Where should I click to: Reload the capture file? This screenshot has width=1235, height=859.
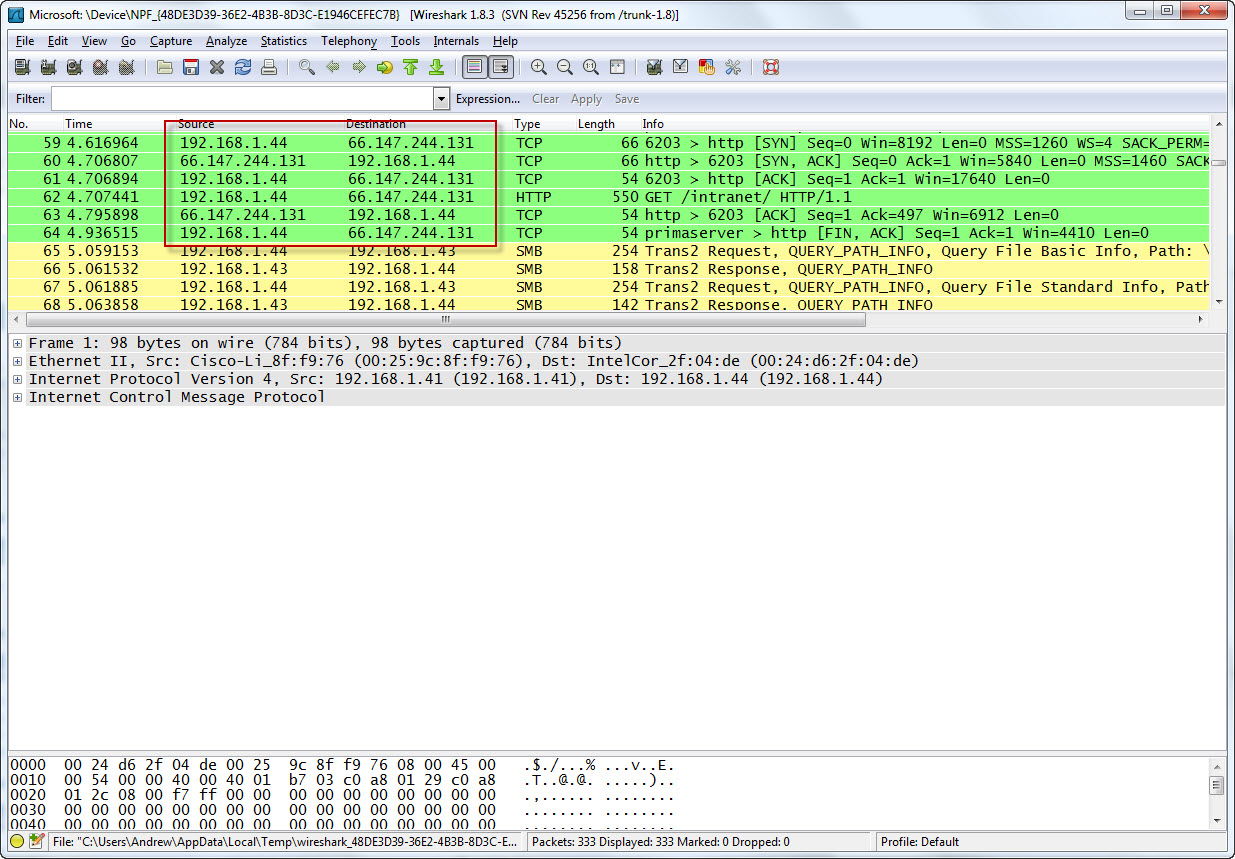[243, 67]
